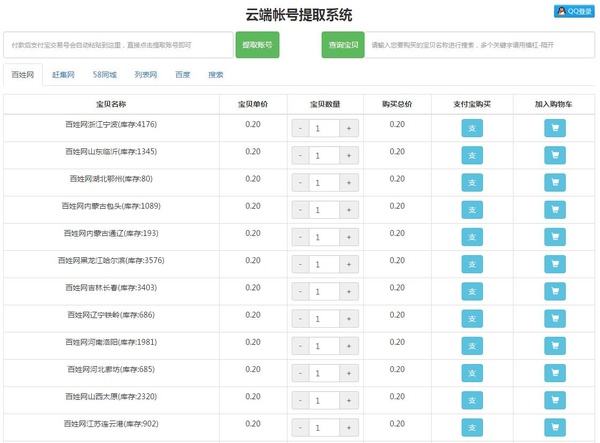Click the 宝贝单价 column header
The image size is (600, 443).
(x=253, y=104)
